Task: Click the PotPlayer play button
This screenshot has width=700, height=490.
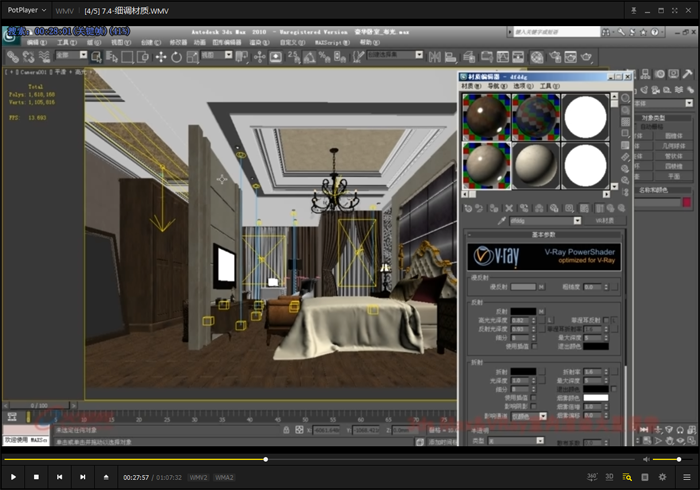Action: [13, 477]
